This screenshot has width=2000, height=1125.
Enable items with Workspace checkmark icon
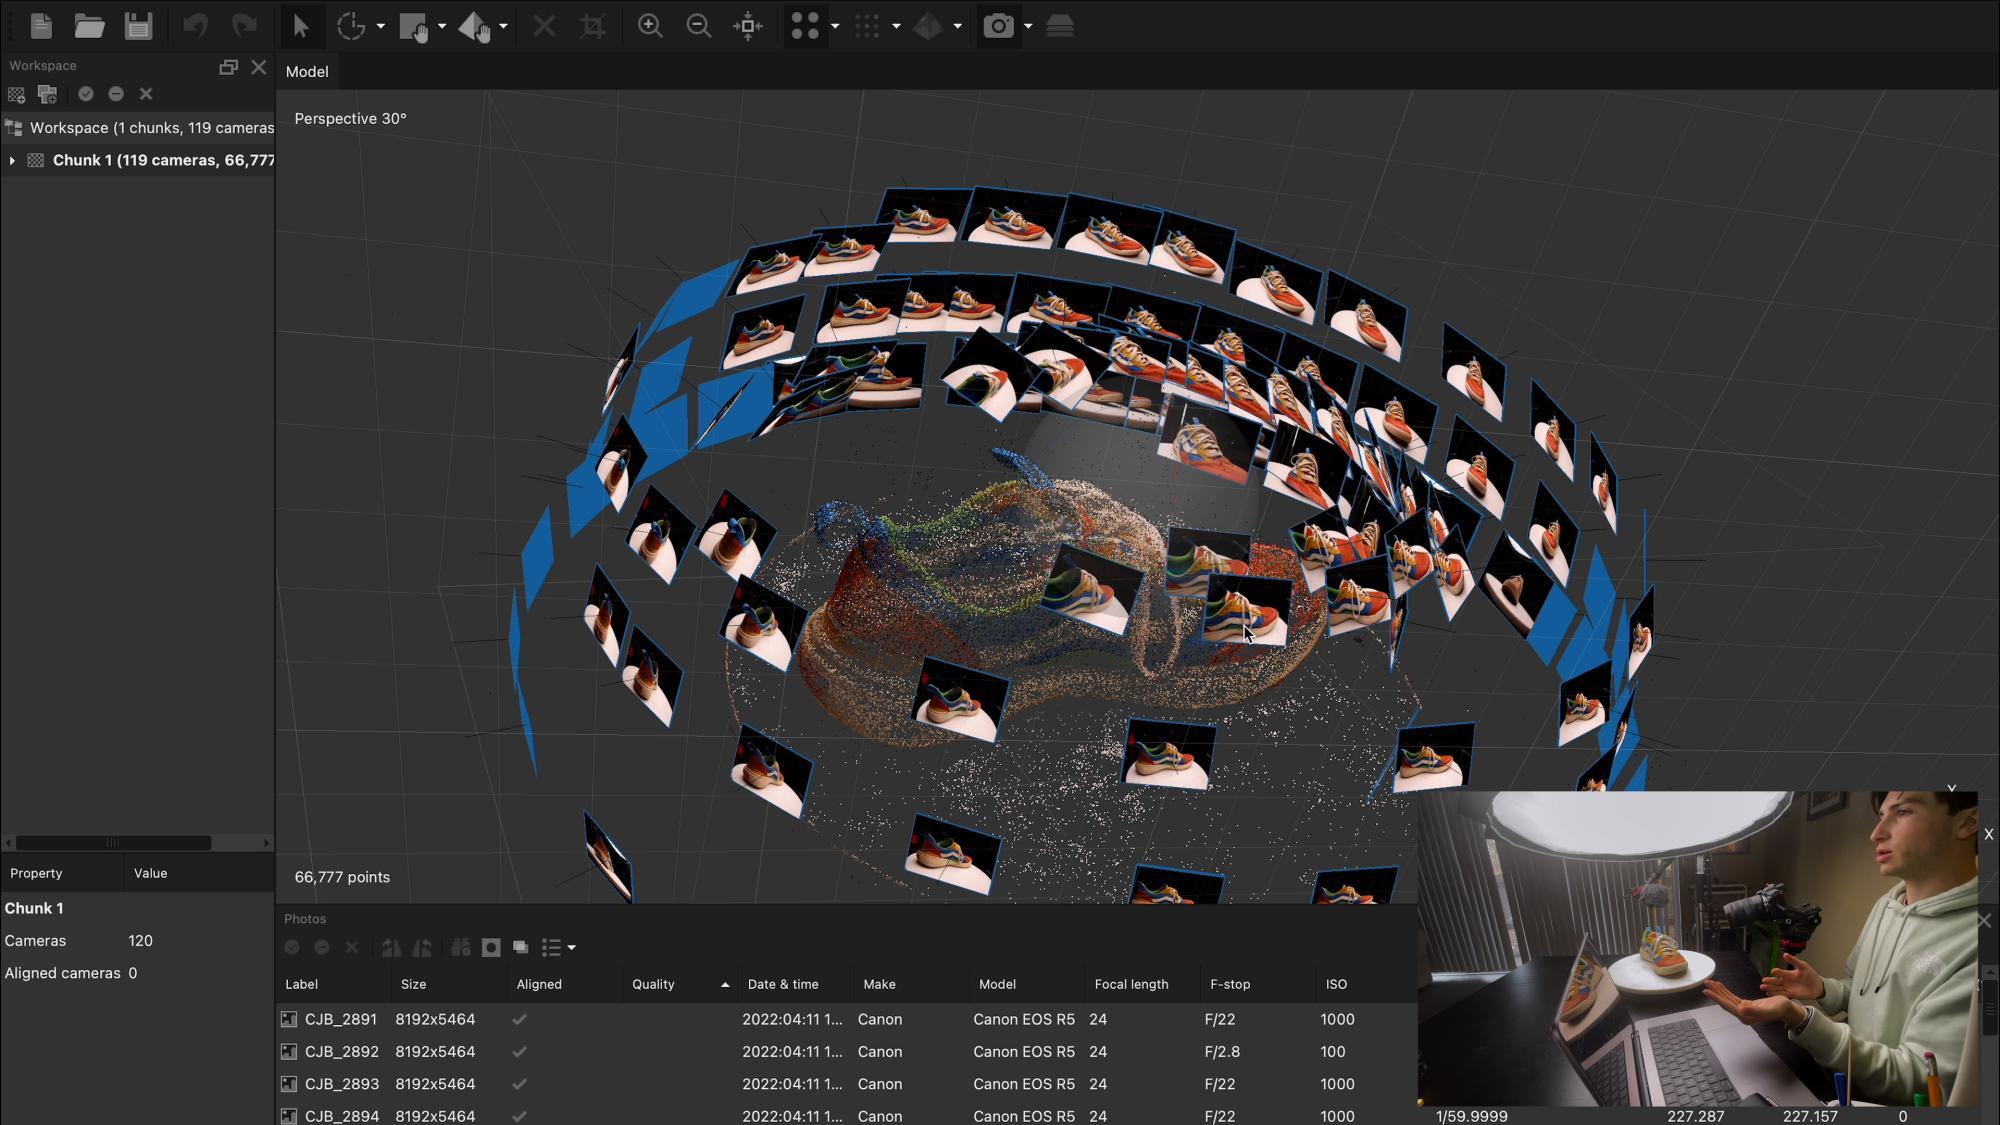86,94
